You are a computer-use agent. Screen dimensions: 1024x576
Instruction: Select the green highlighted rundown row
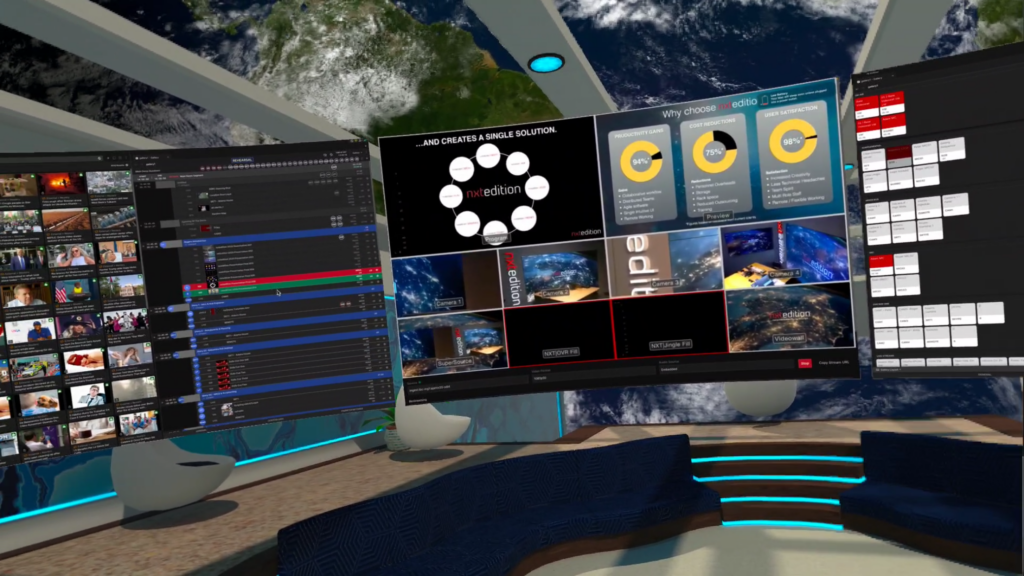pyautogui.click(x=282, y=285)
